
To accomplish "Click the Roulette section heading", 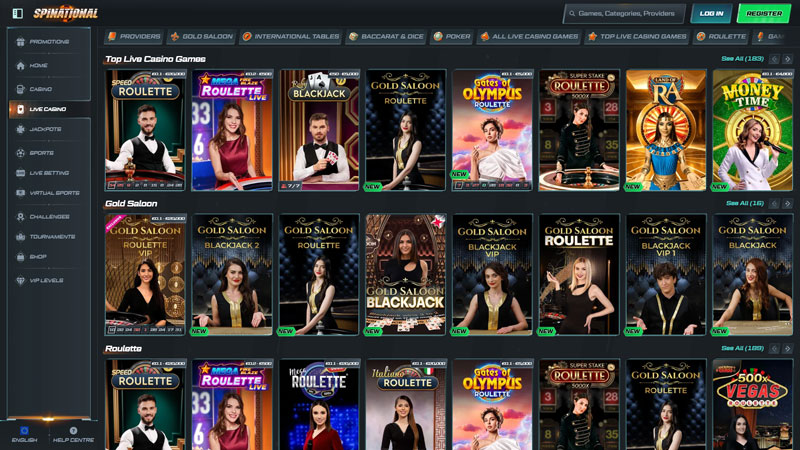I will (x=123, y=348).
